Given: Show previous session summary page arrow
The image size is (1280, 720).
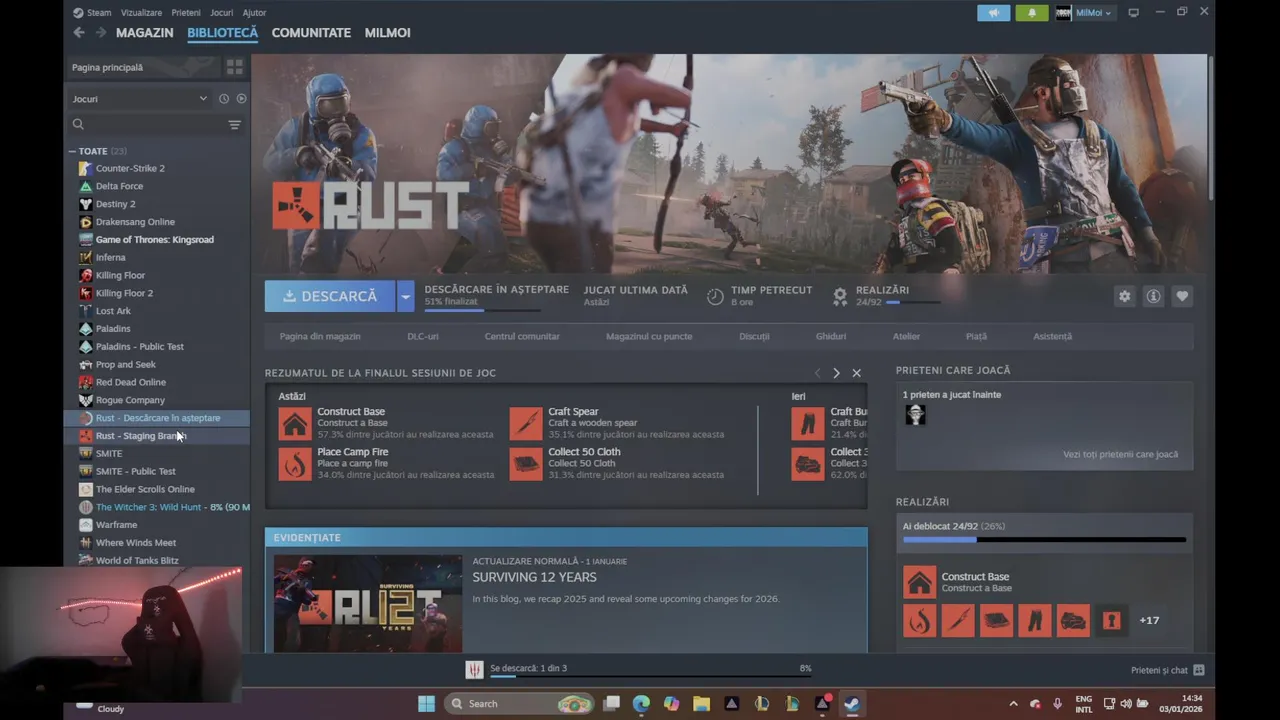Looking at the screenshot, I should (817, 373).
